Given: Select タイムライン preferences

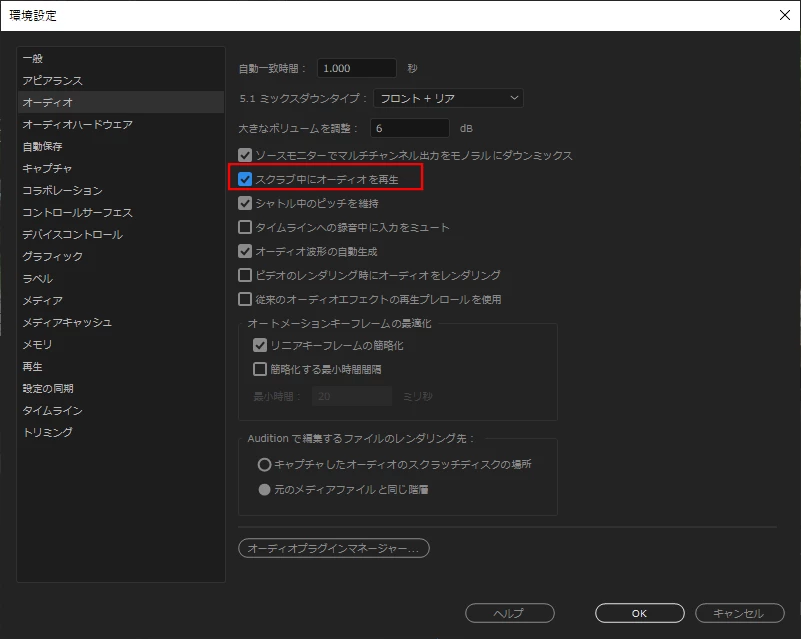Looking at the screenshot, I should coord(121,410).
